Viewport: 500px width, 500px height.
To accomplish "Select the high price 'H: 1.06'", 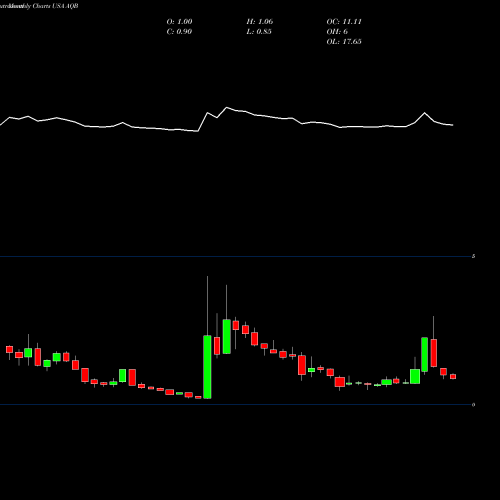I will pyautogui.click(x=260, y=22).
